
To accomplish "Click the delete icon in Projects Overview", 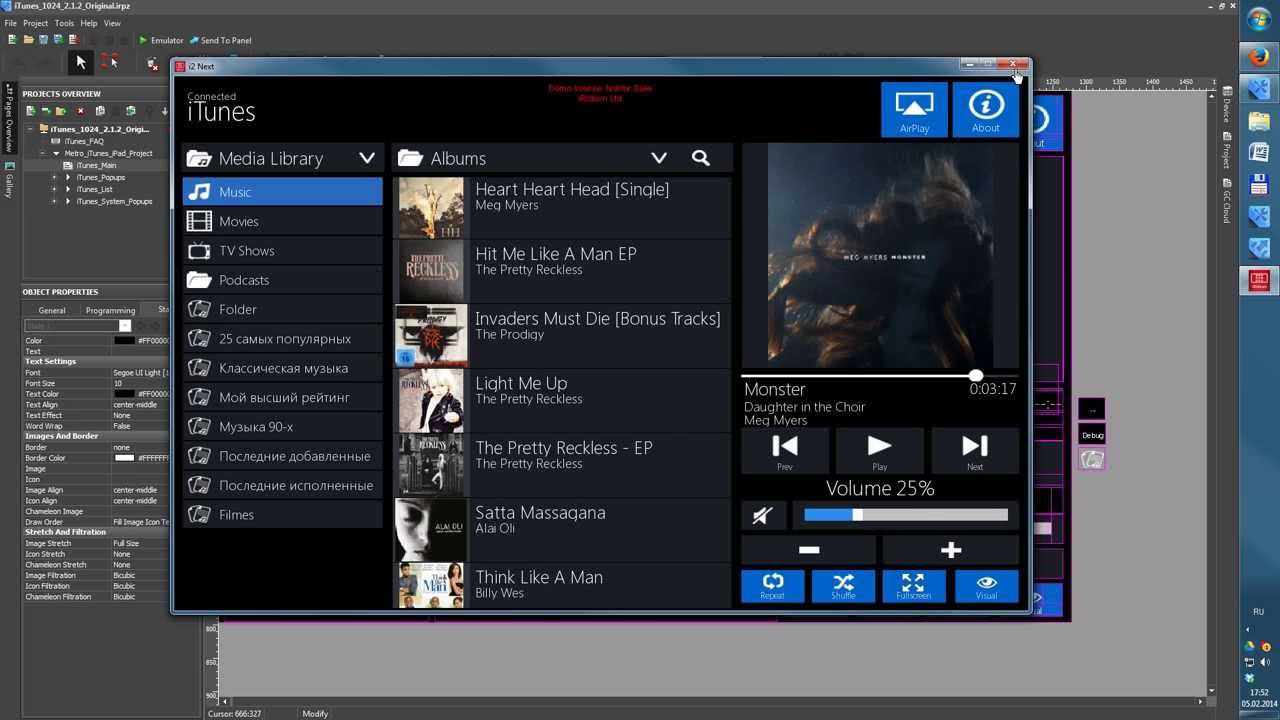I will [81, 111].
